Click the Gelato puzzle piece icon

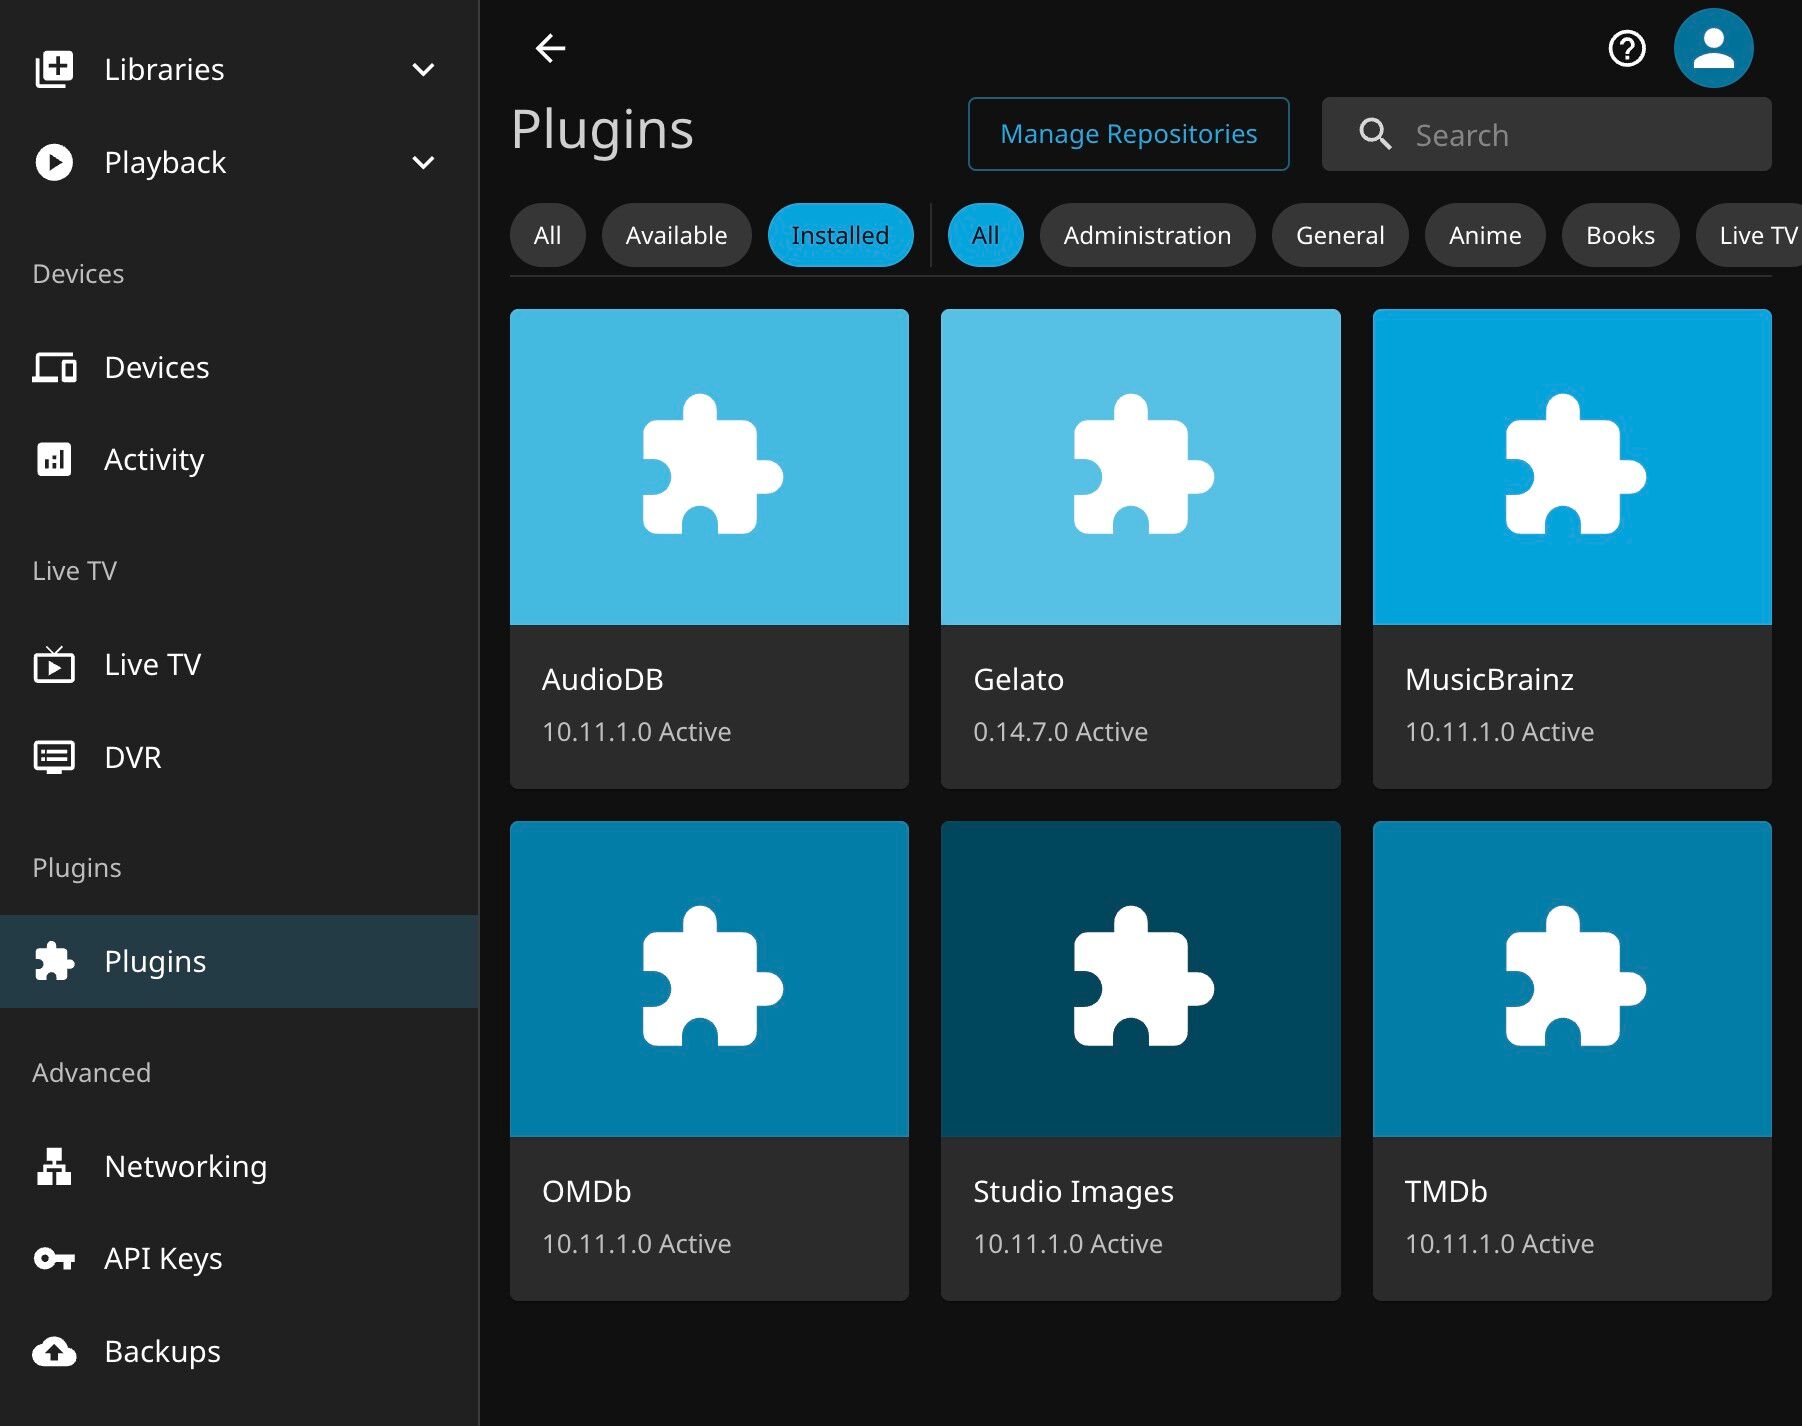(1142, 466)
